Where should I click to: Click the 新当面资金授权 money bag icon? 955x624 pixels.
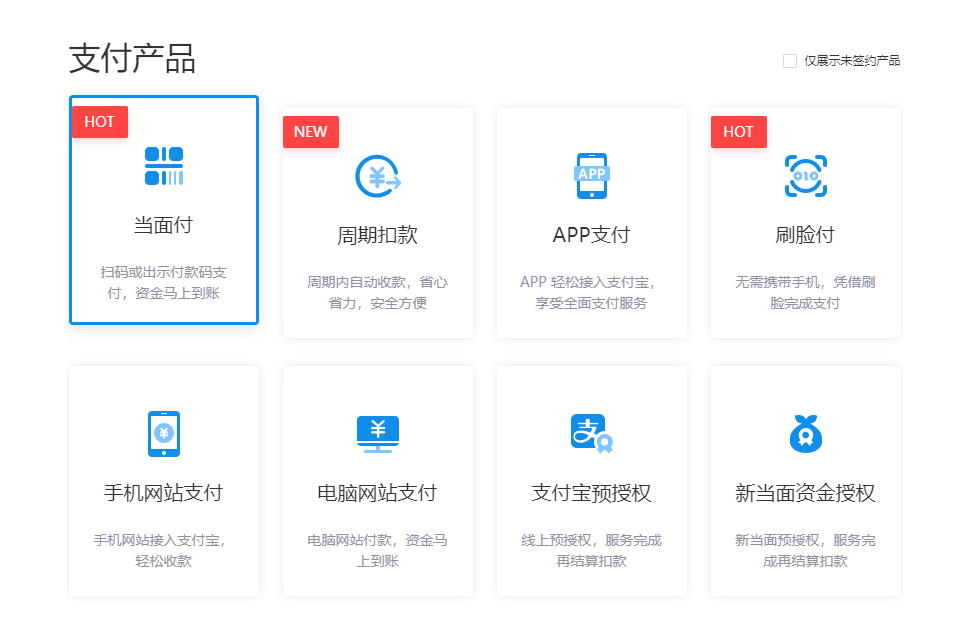click(806, 434)
